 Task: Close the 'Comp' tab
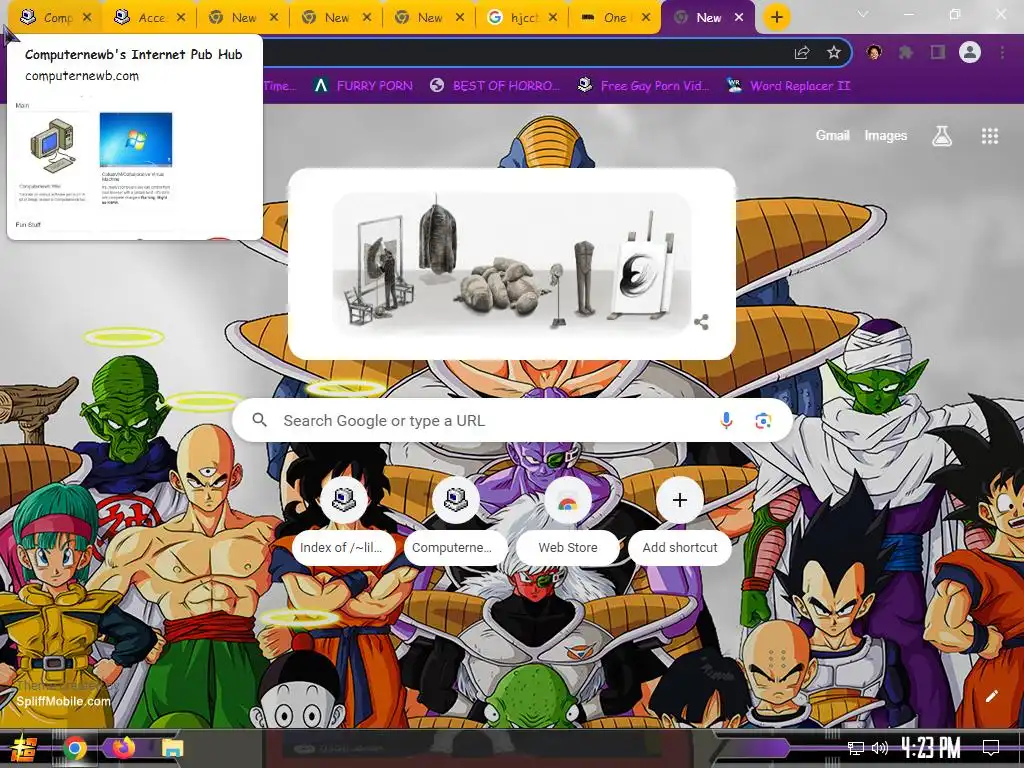[x=87, y=18]
